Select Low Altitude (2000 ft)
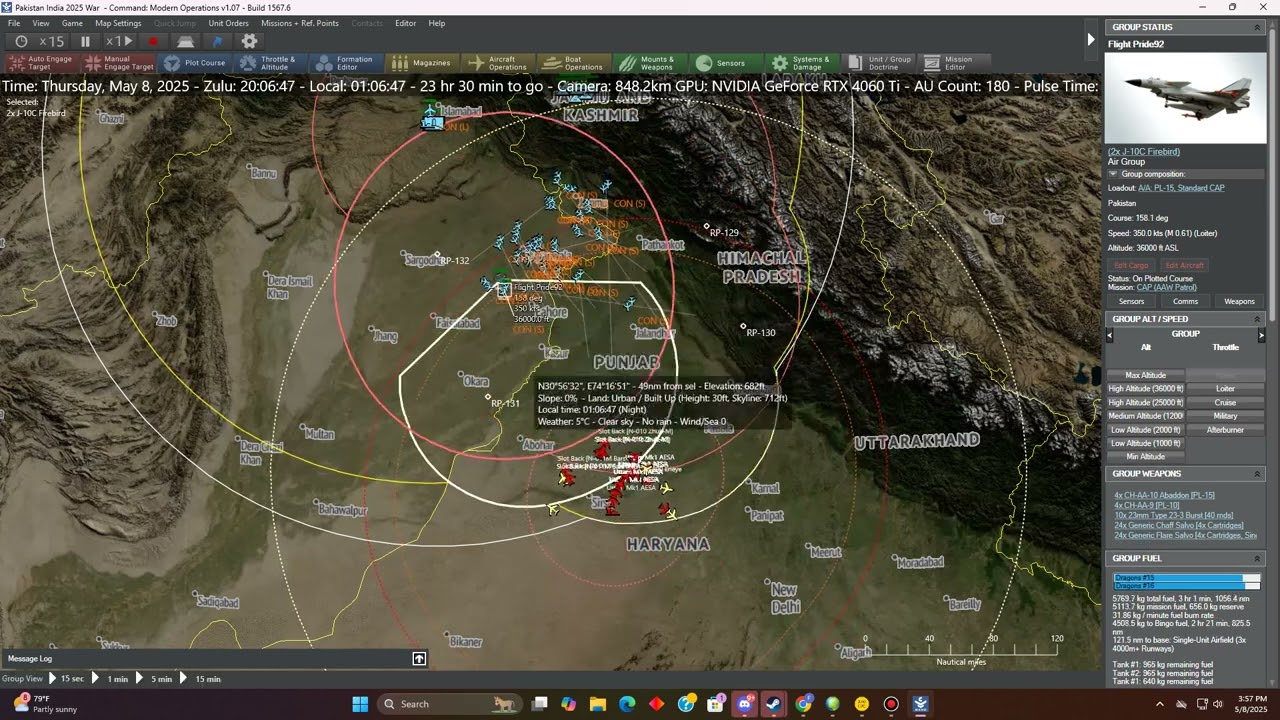Viewport: 1280px width, 720px height. click(1145, 429)
